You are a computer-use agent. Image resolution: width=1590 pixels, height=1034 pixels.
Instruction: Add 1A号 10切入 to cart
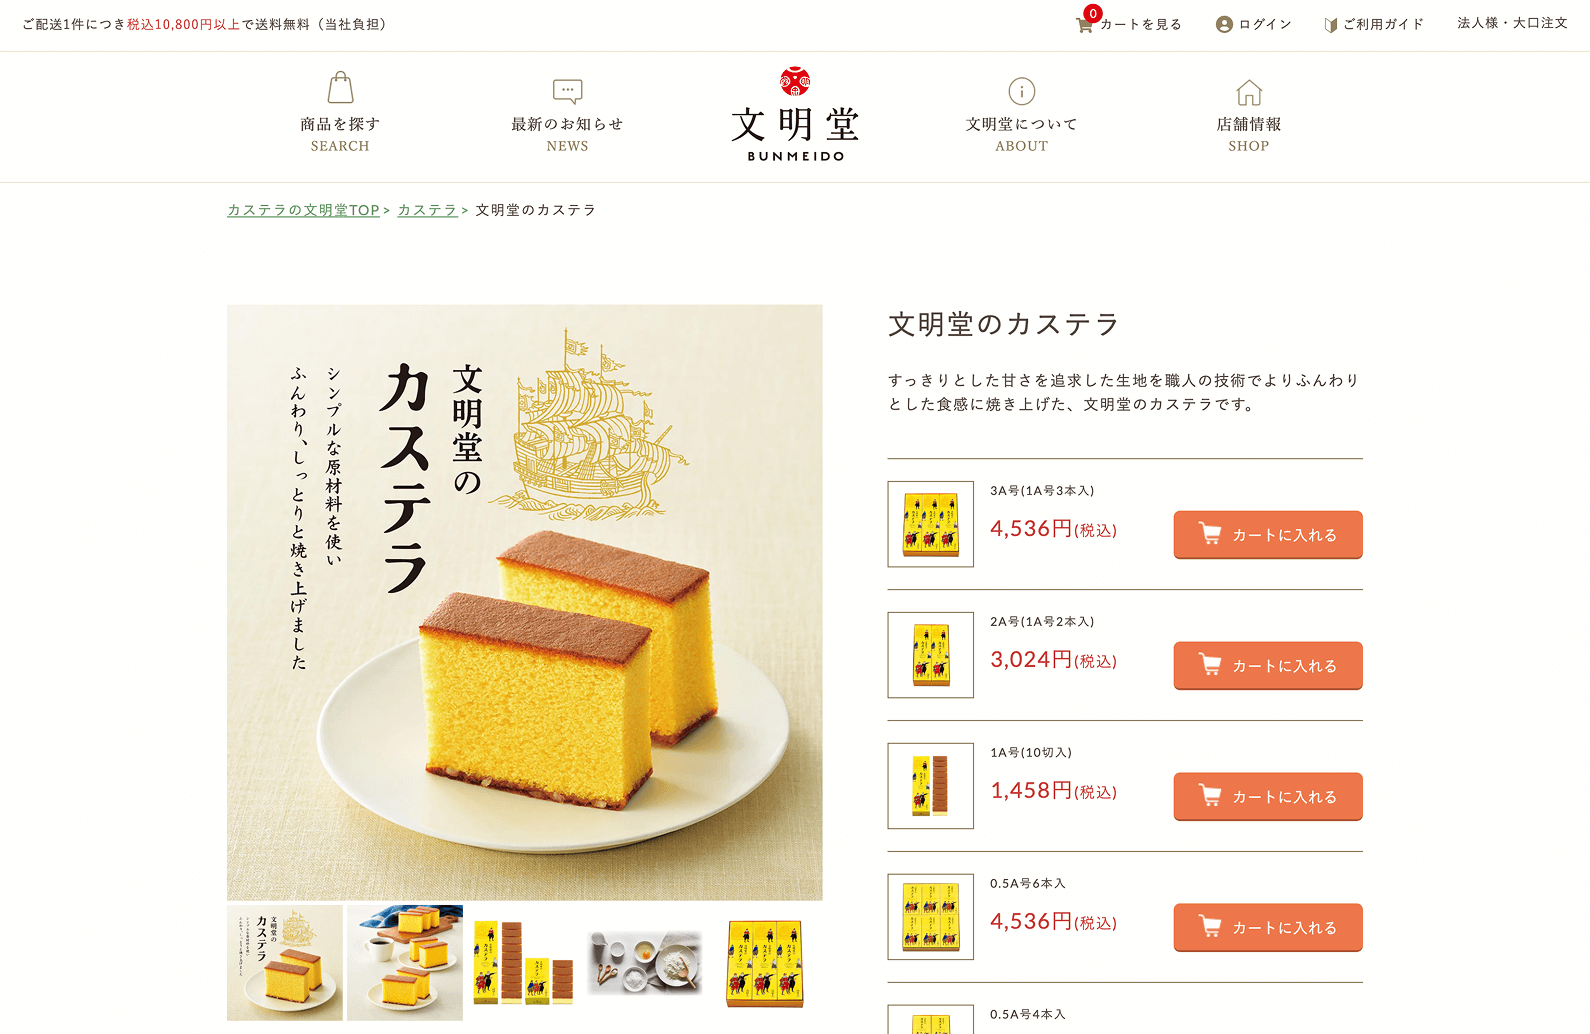tap(1268, 797)
